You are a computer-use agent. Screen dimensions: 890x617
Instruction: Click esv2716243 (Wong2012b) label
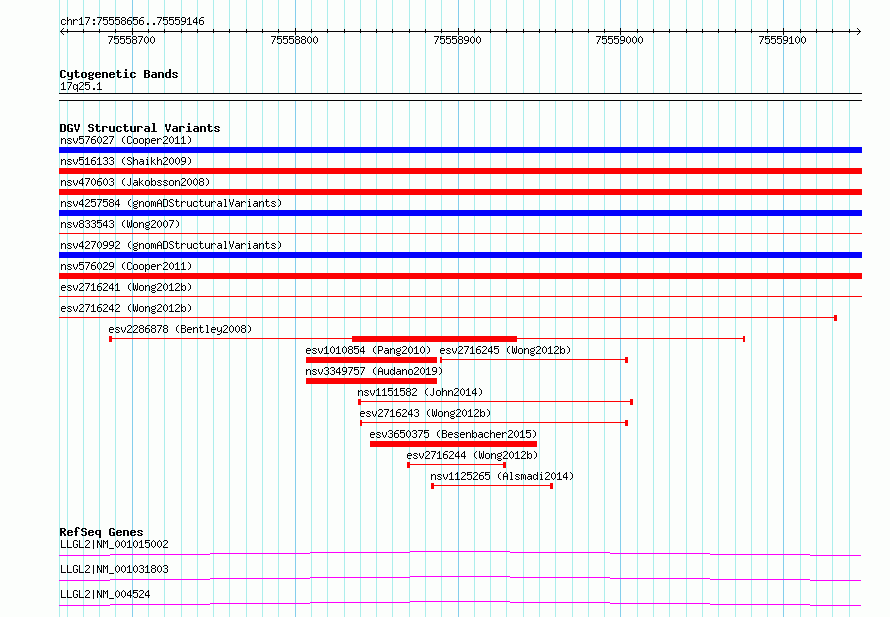[425, 413]
